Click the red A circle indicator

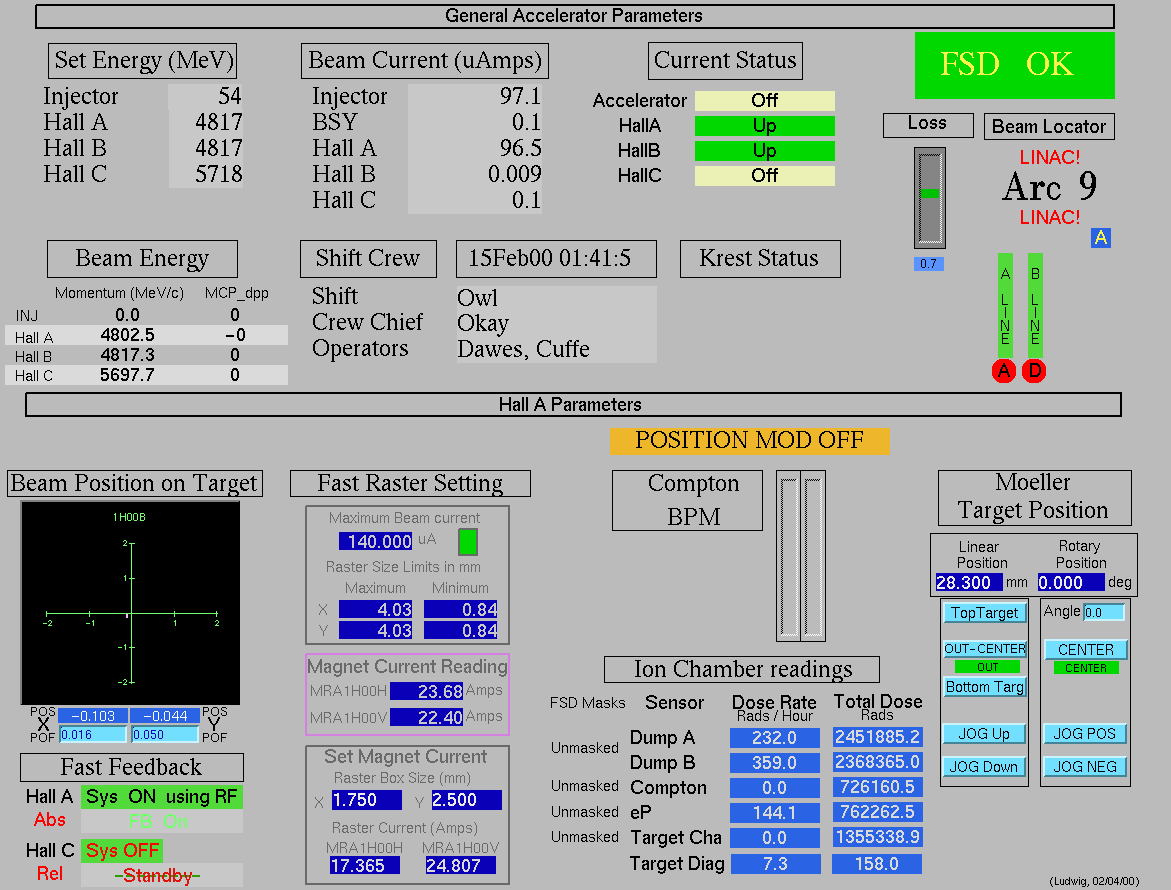(1004, 371)
